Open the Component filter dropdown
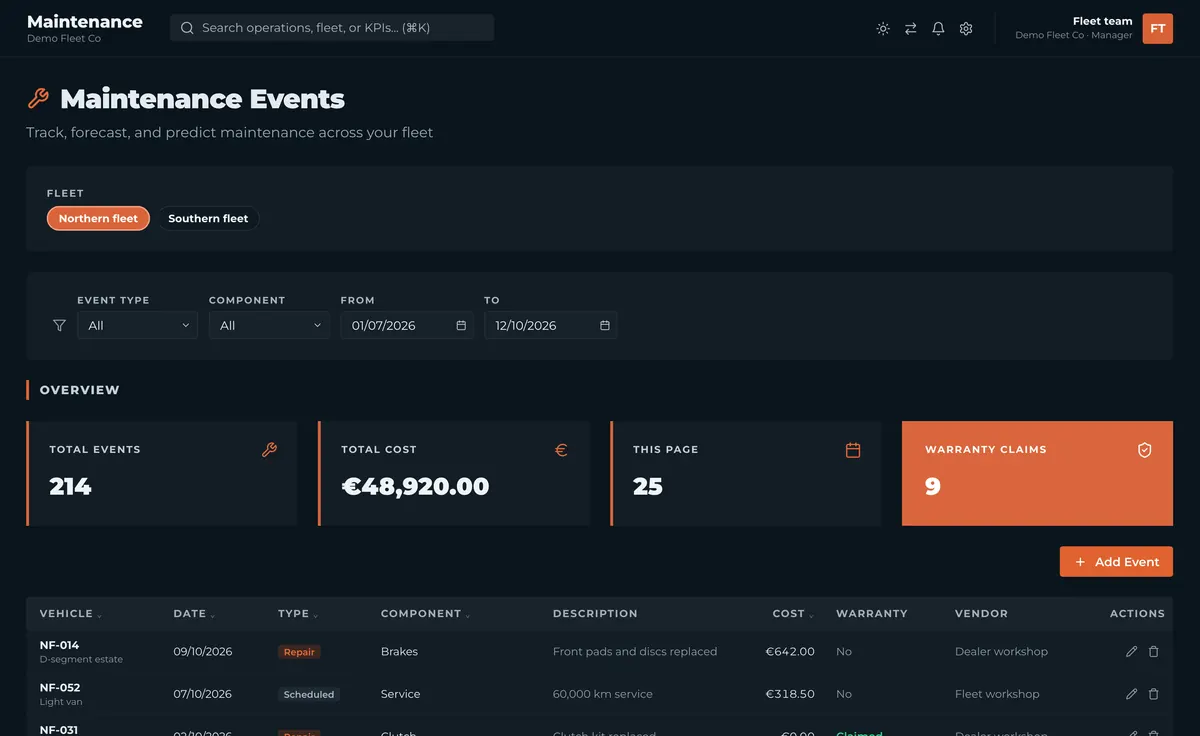Viewport: 1200px width, 736px height. pyautogui.click(x=269, y=326)
